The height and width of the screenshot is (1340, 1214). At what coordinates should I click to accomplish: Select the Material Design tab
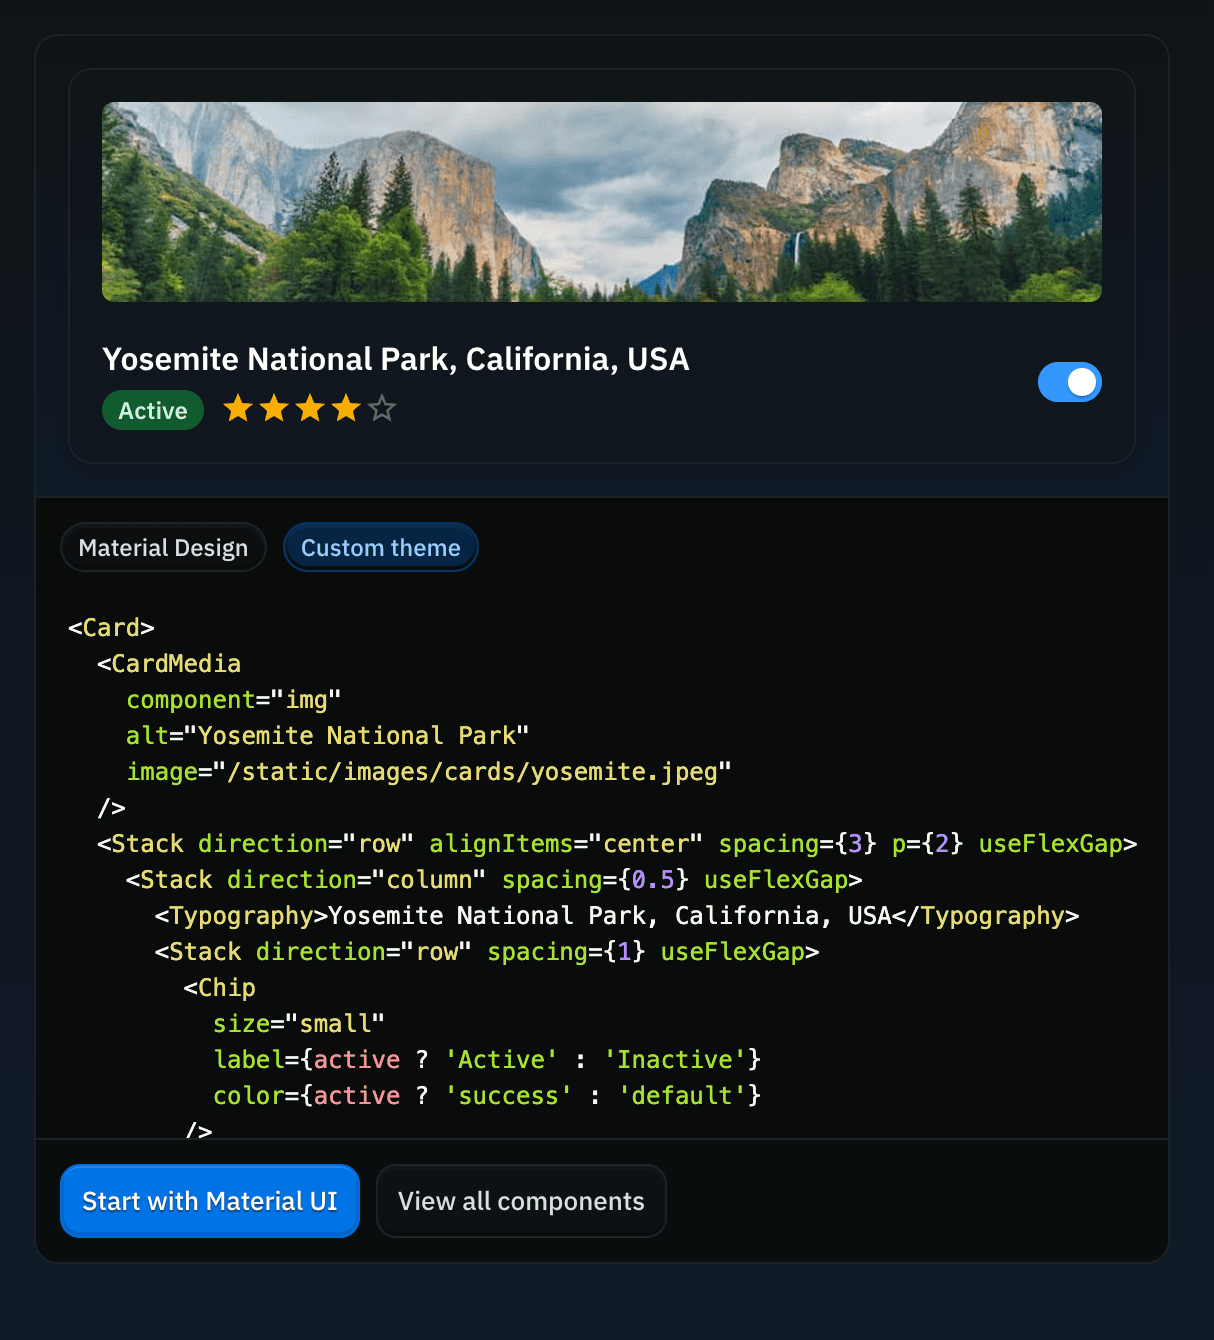point(163,548)
